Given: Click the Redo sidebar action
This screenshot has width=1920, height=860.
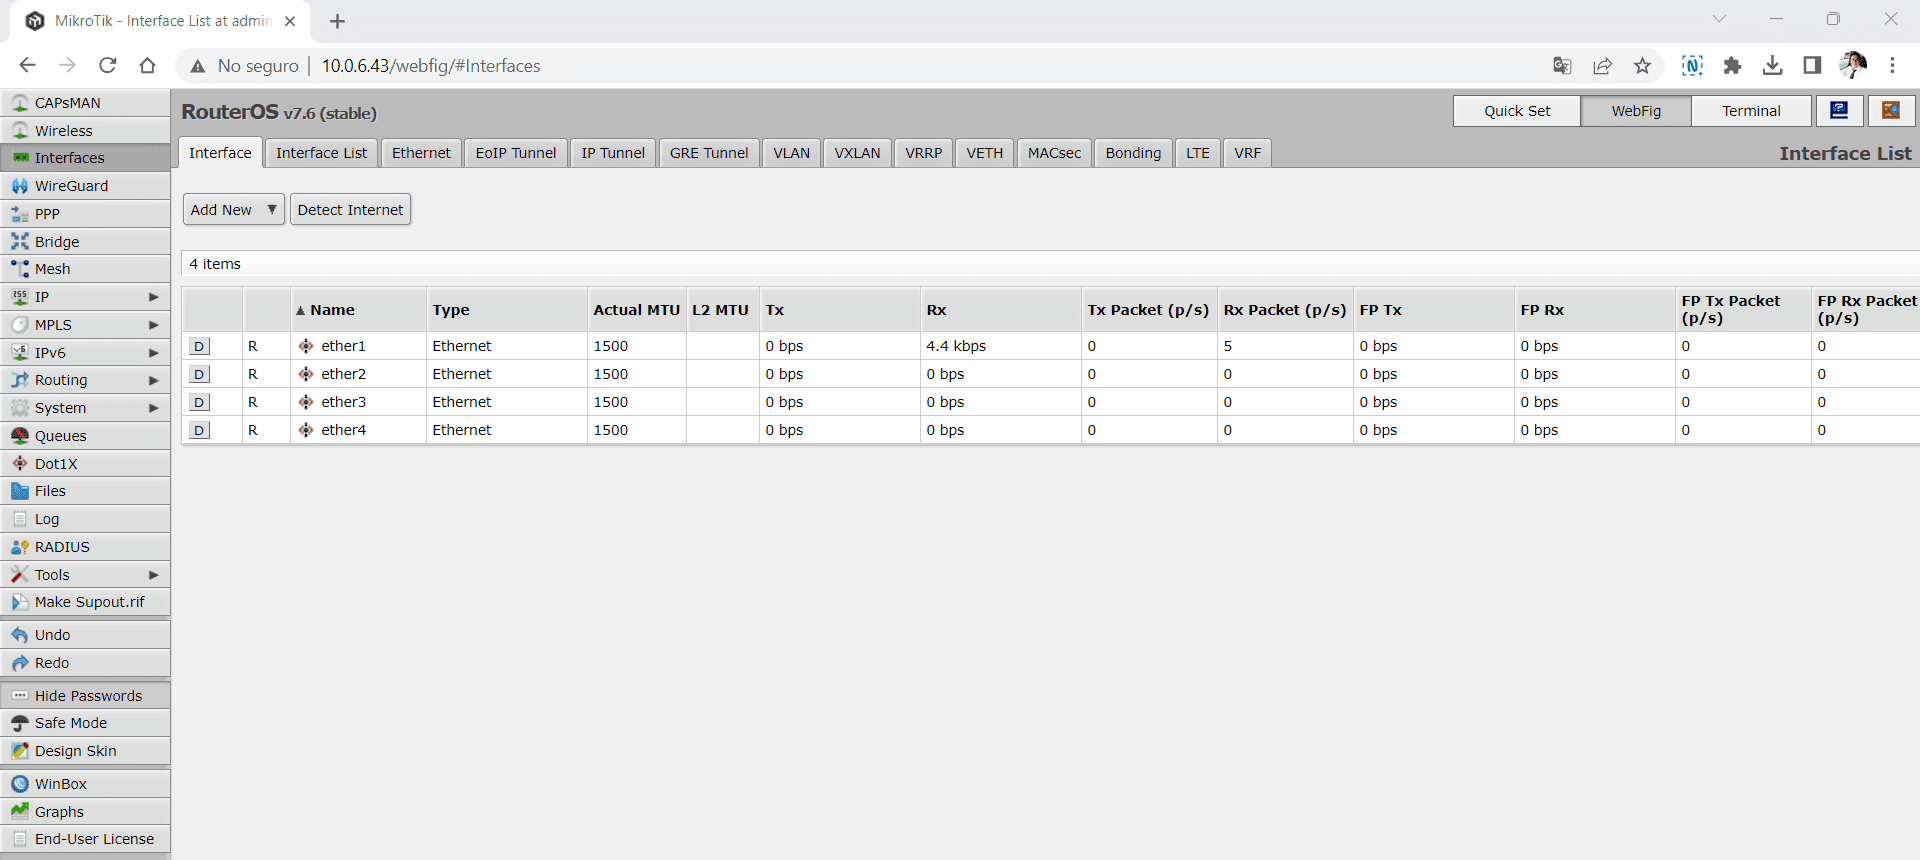Looking at the screenshot, I should pyautogui.click(x=85, y=663).
